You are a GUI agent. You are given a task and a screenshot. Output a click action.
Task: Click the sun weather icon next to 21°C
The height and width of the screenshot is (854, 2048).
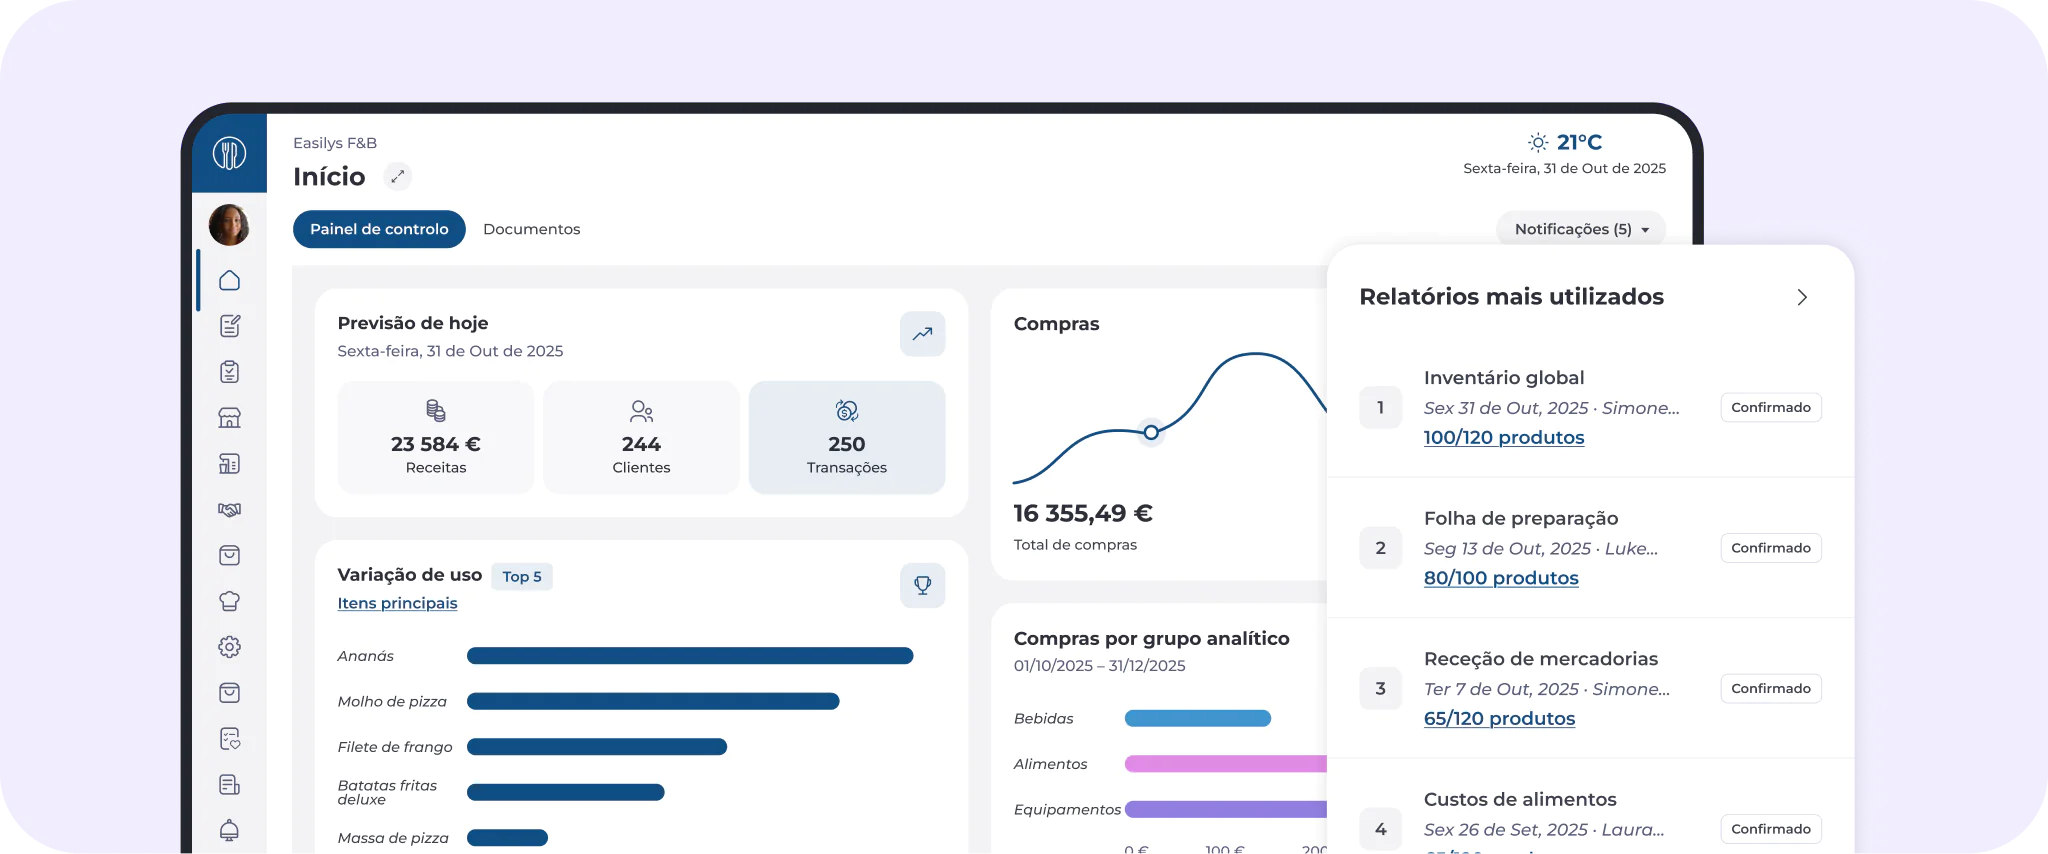tap(1538, 142)
